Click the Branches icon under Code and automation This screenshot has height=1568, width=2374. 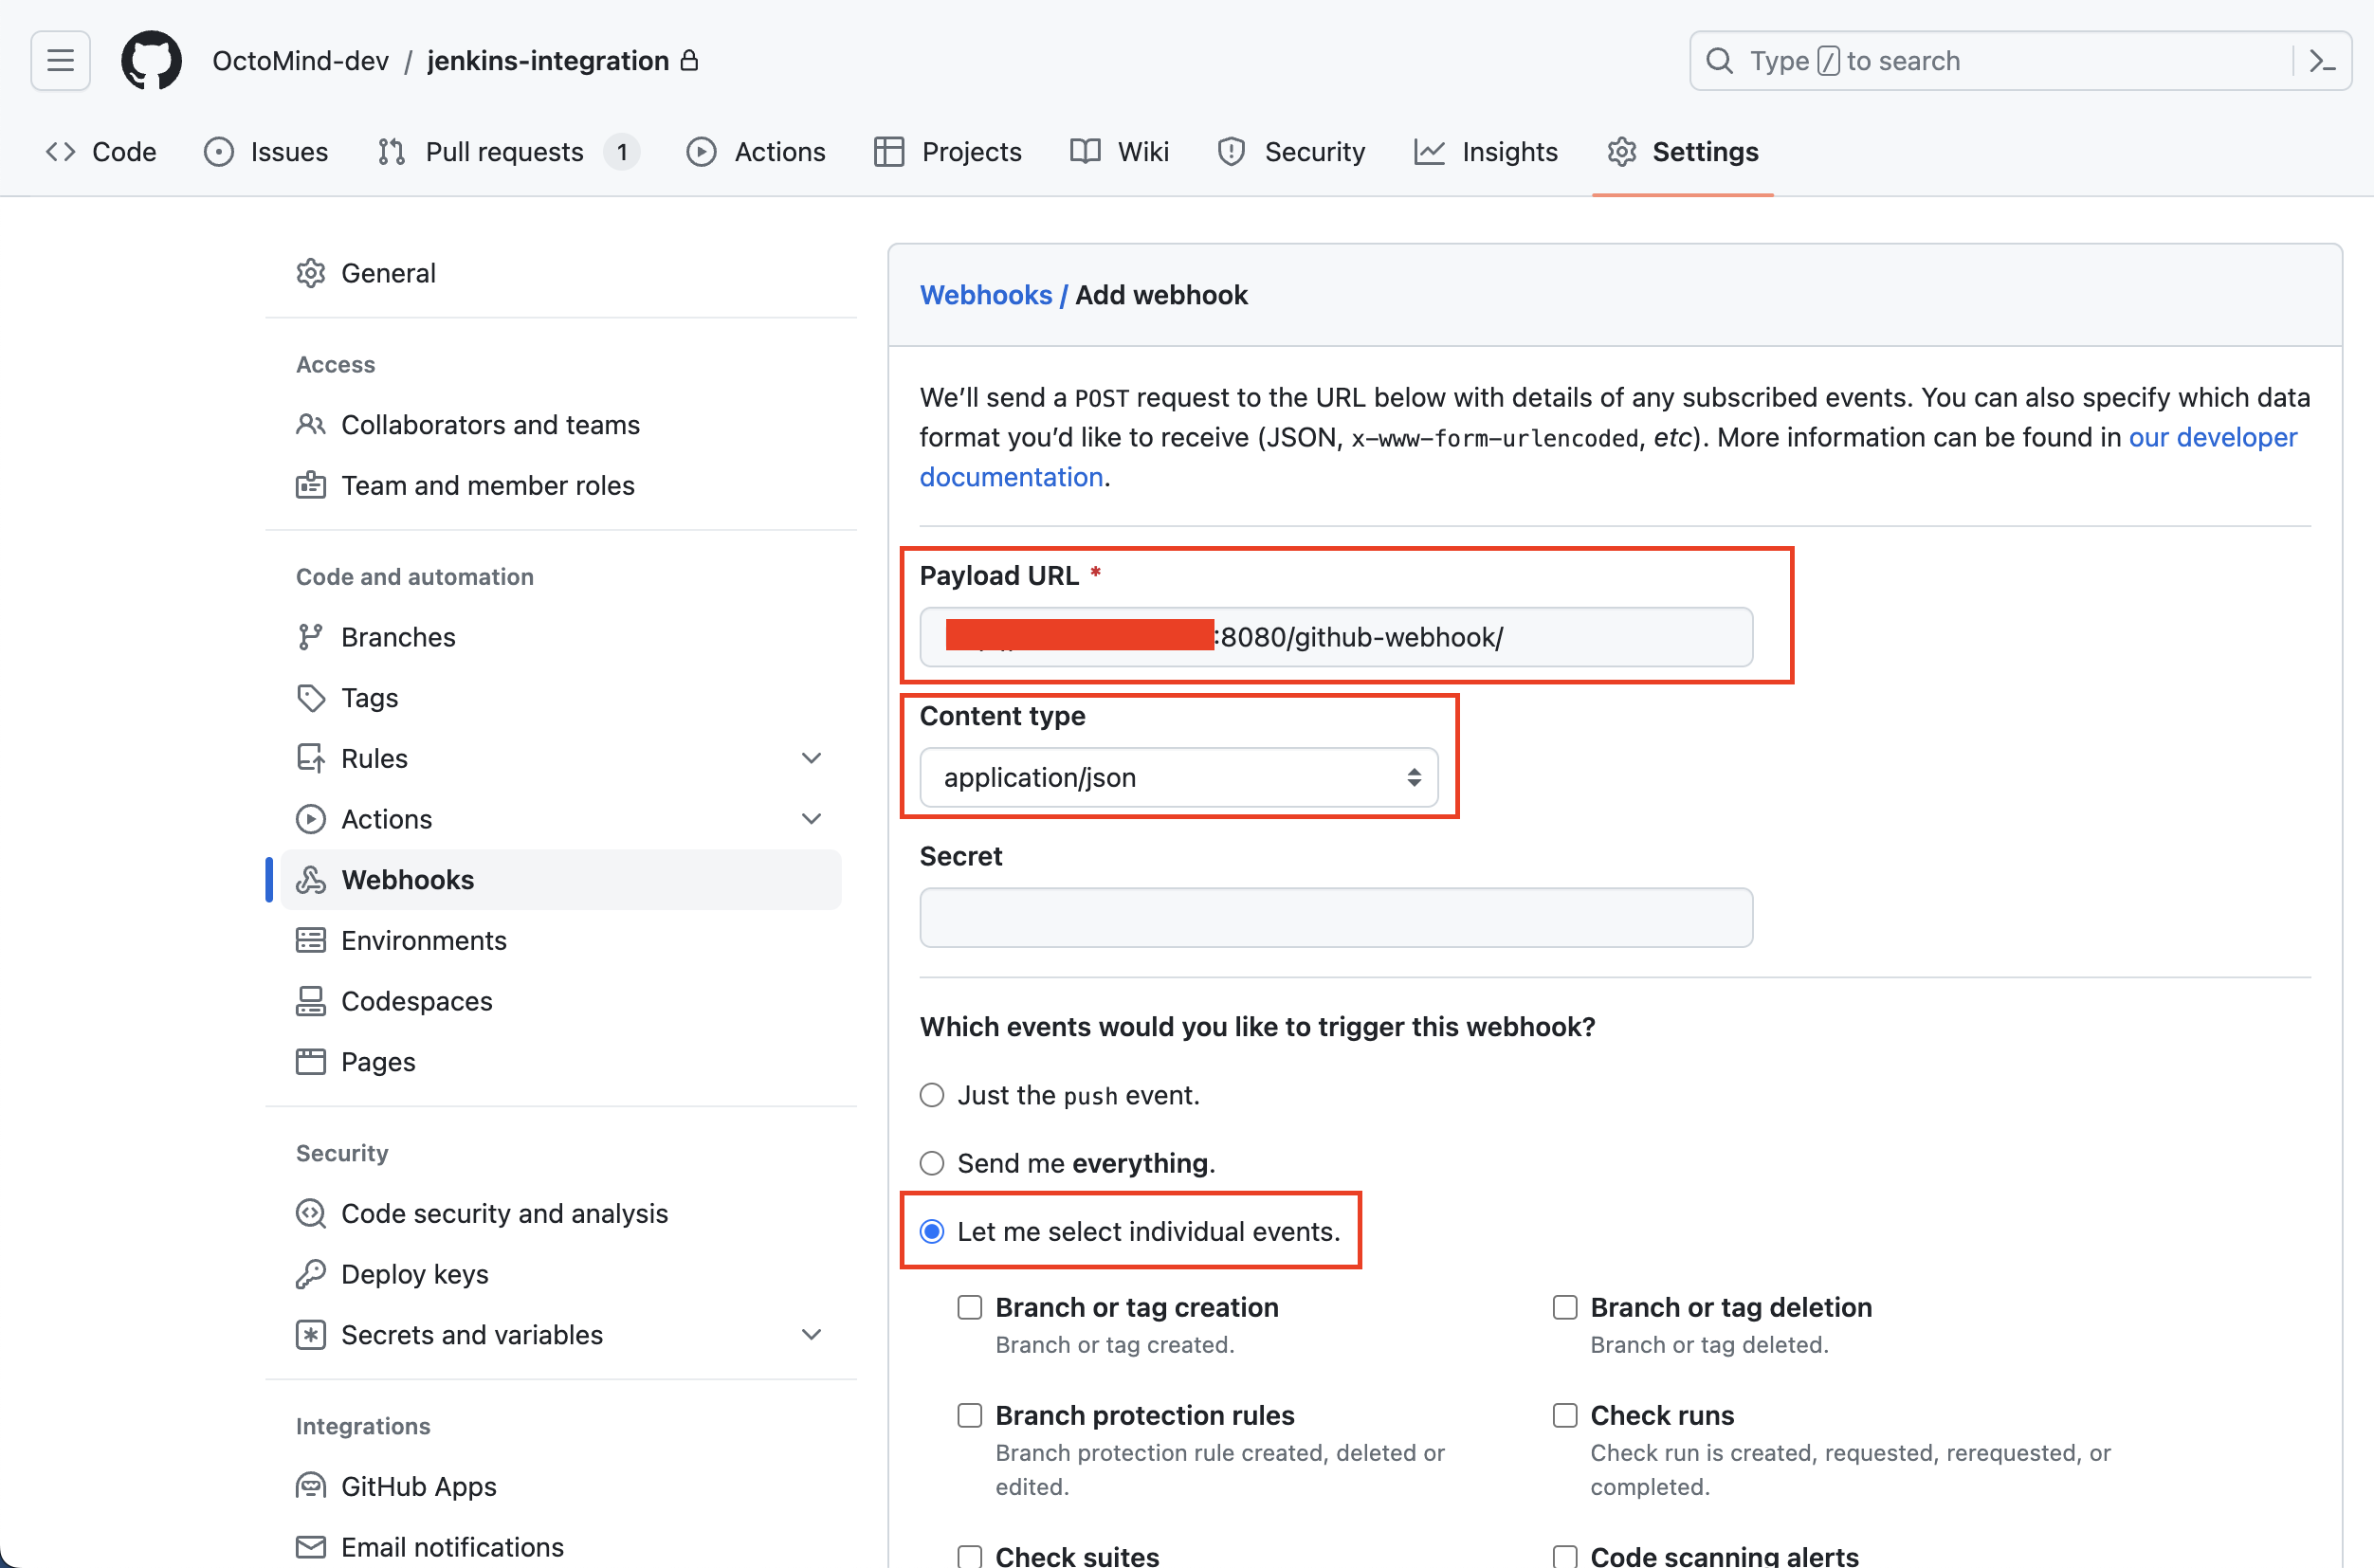[x=311, y=637]
